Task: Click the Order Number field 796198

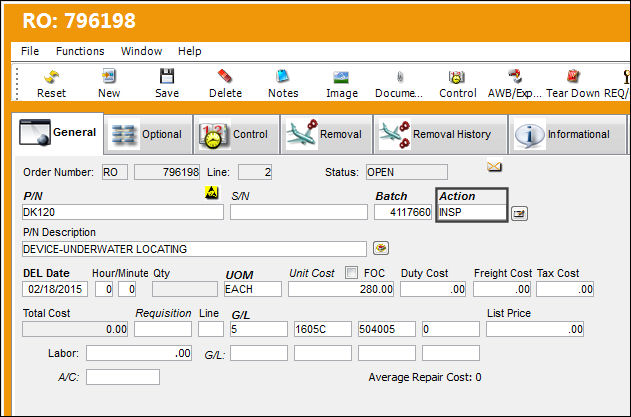Action: coord(167,172)
